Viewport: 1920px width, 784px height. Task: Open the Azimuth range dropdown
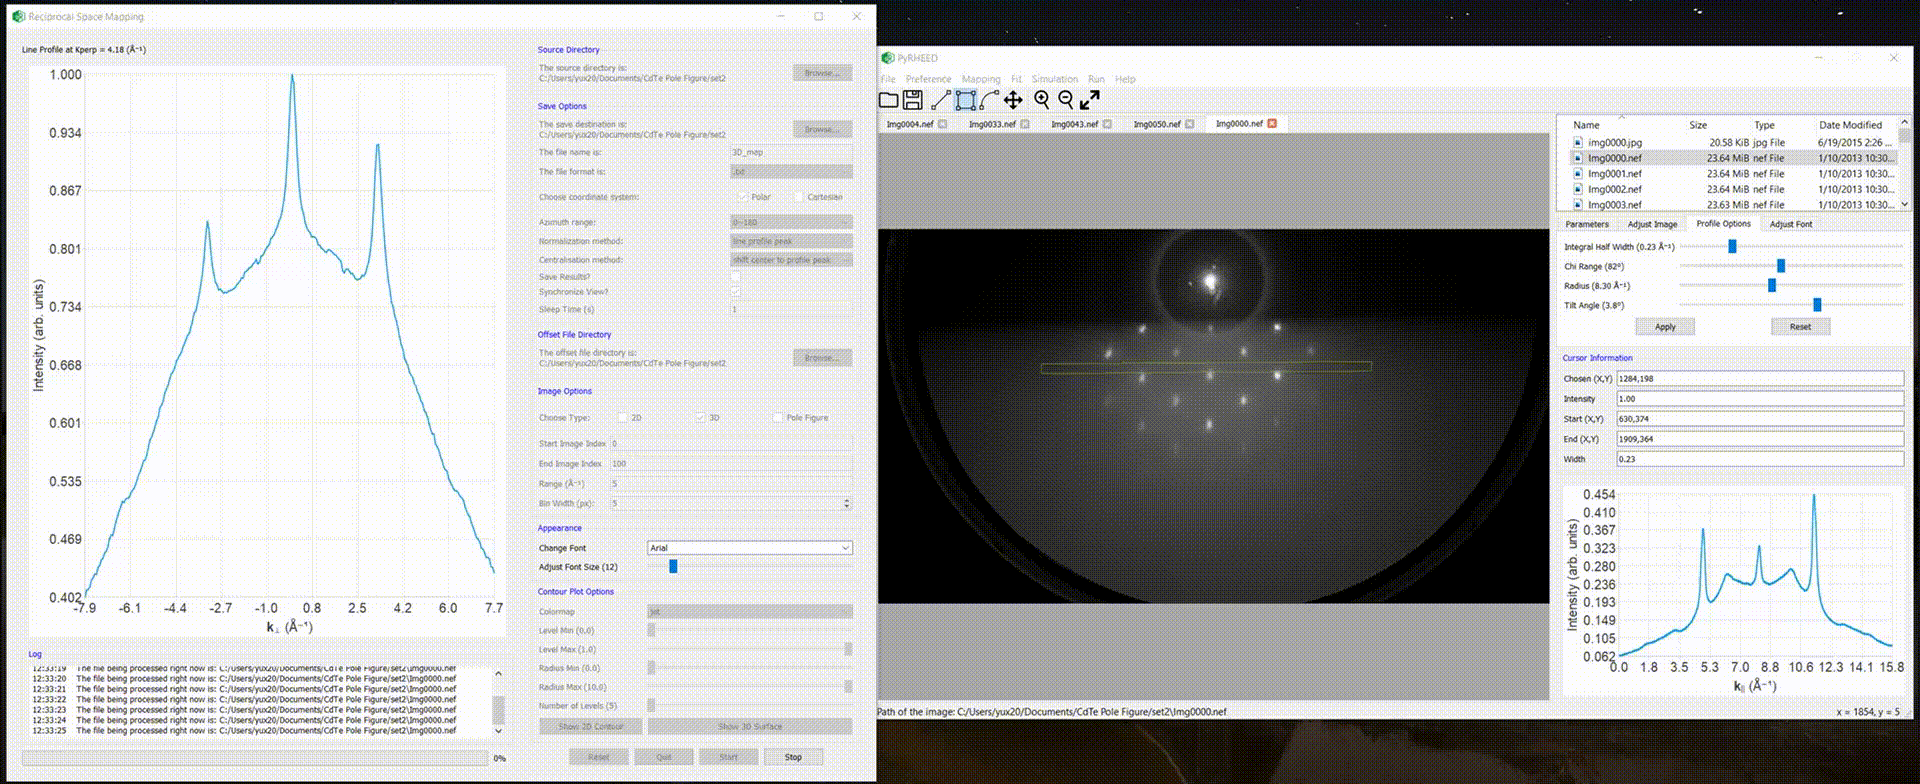tap(791, 222)
